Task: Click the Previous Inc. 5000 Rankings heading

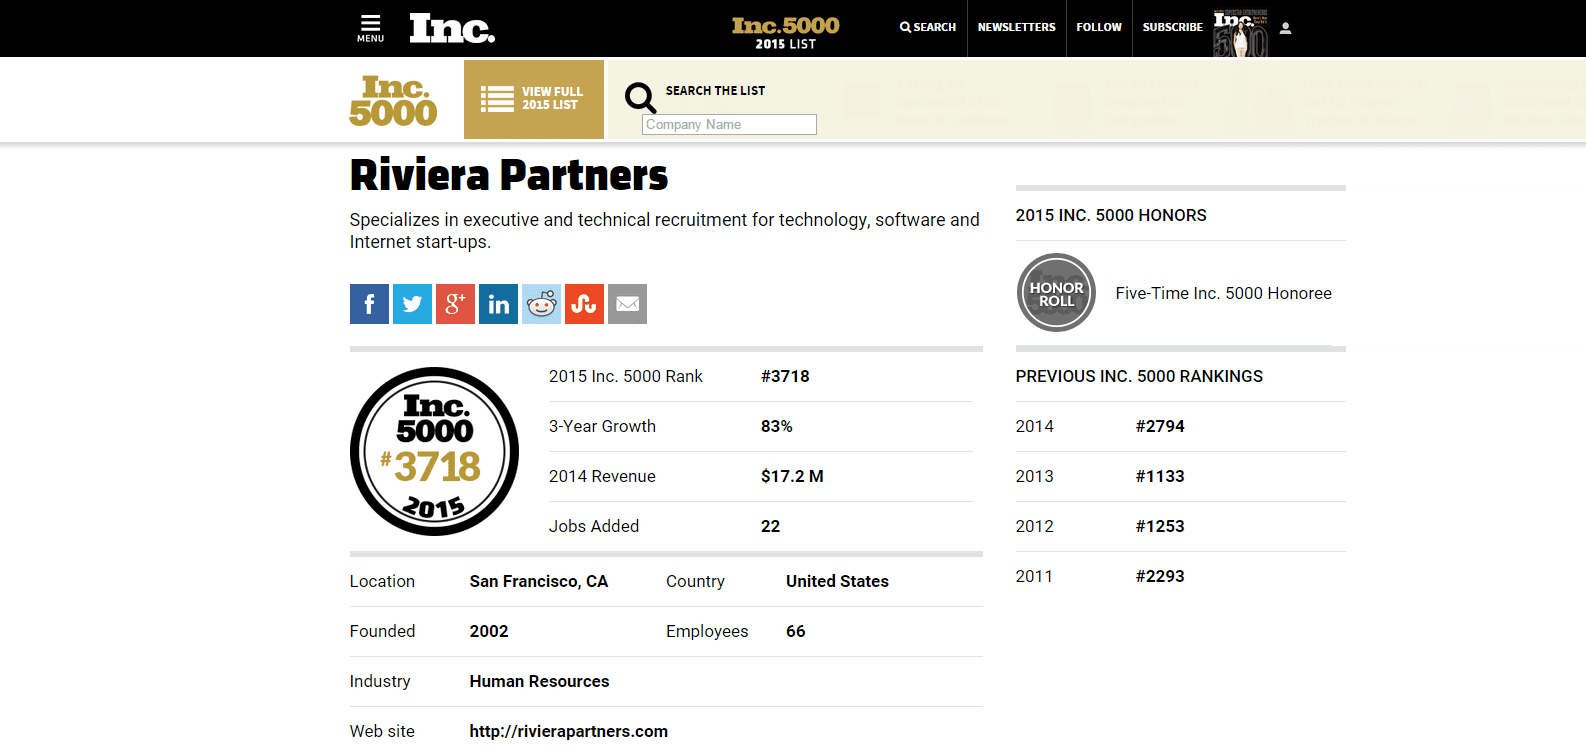Action: coord(1139,376)
